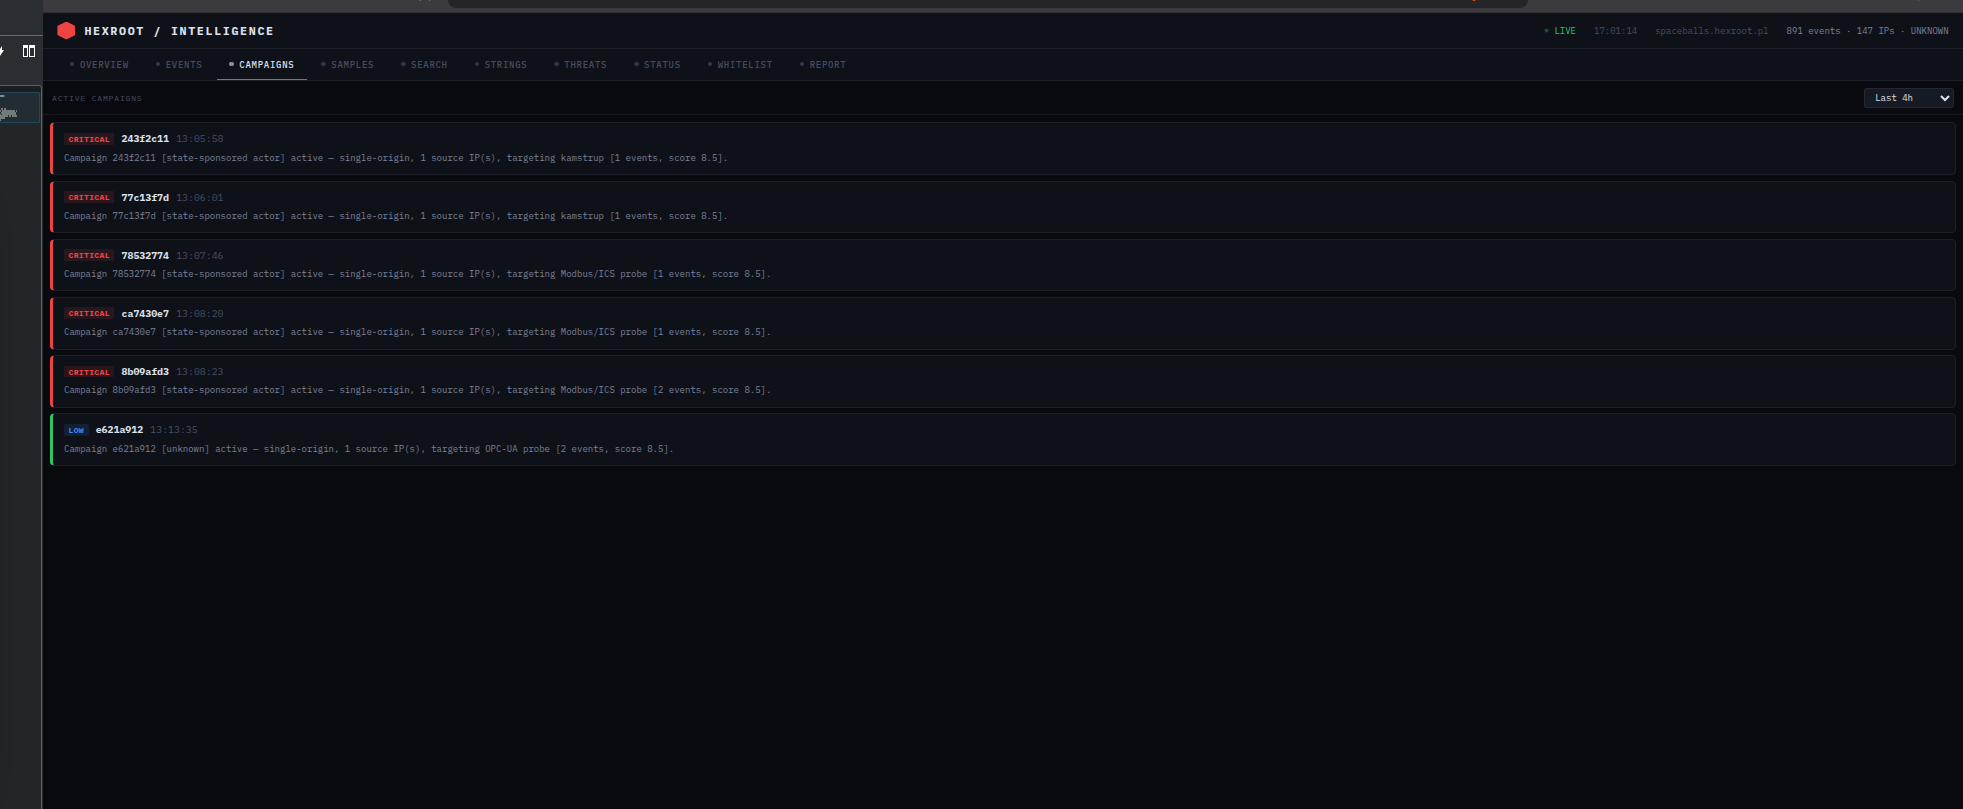Open the Overview tab

(100, 65)
